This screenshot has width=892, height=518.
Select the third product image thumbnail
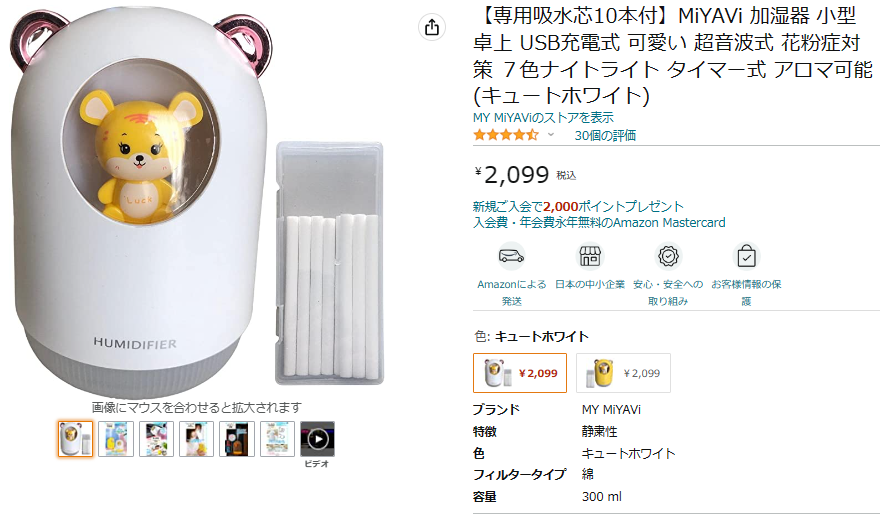tap(156, 439)
